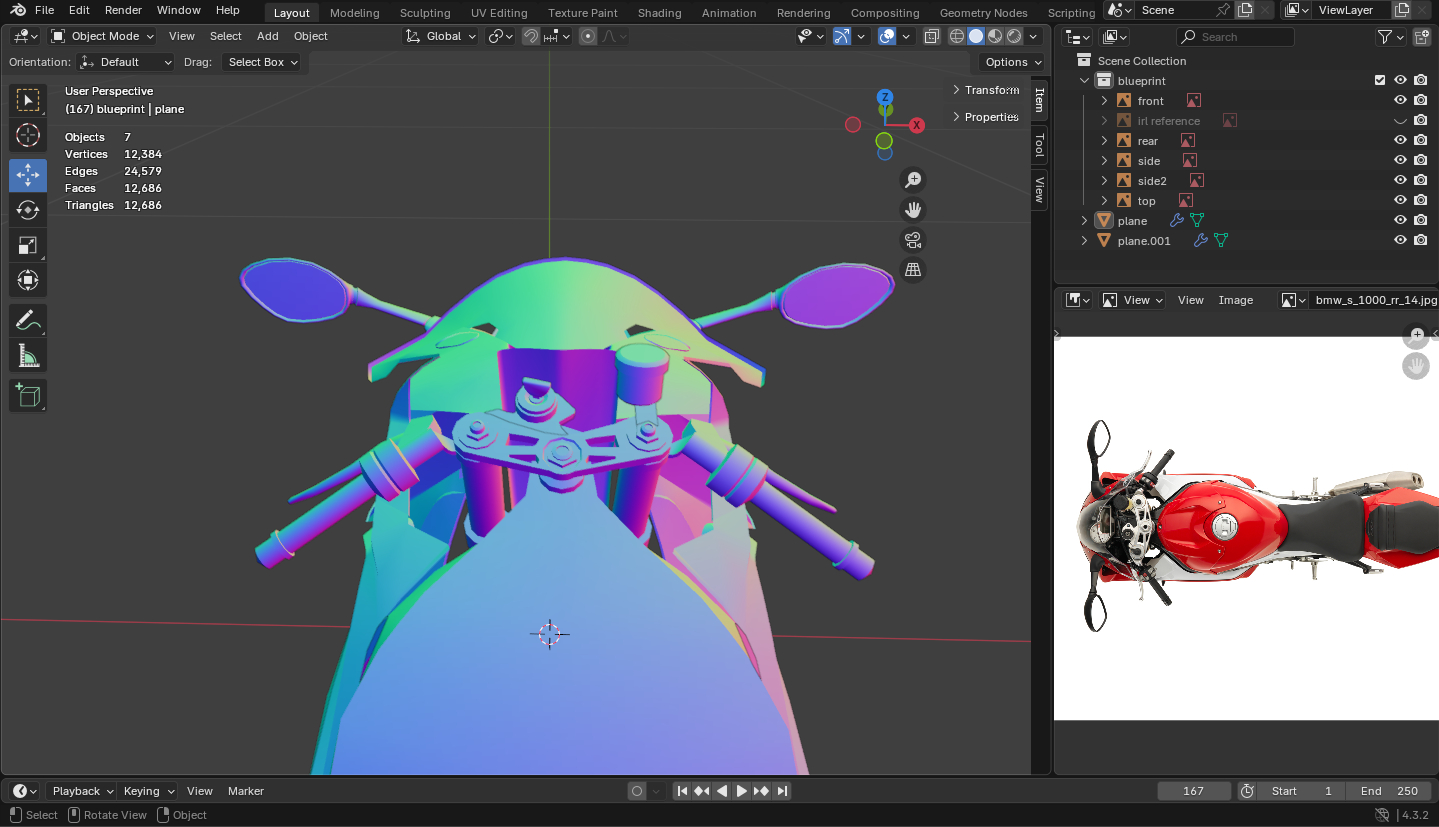Click the Options button in viewport header
The image size is (1439, 827).
(1012, 62)
